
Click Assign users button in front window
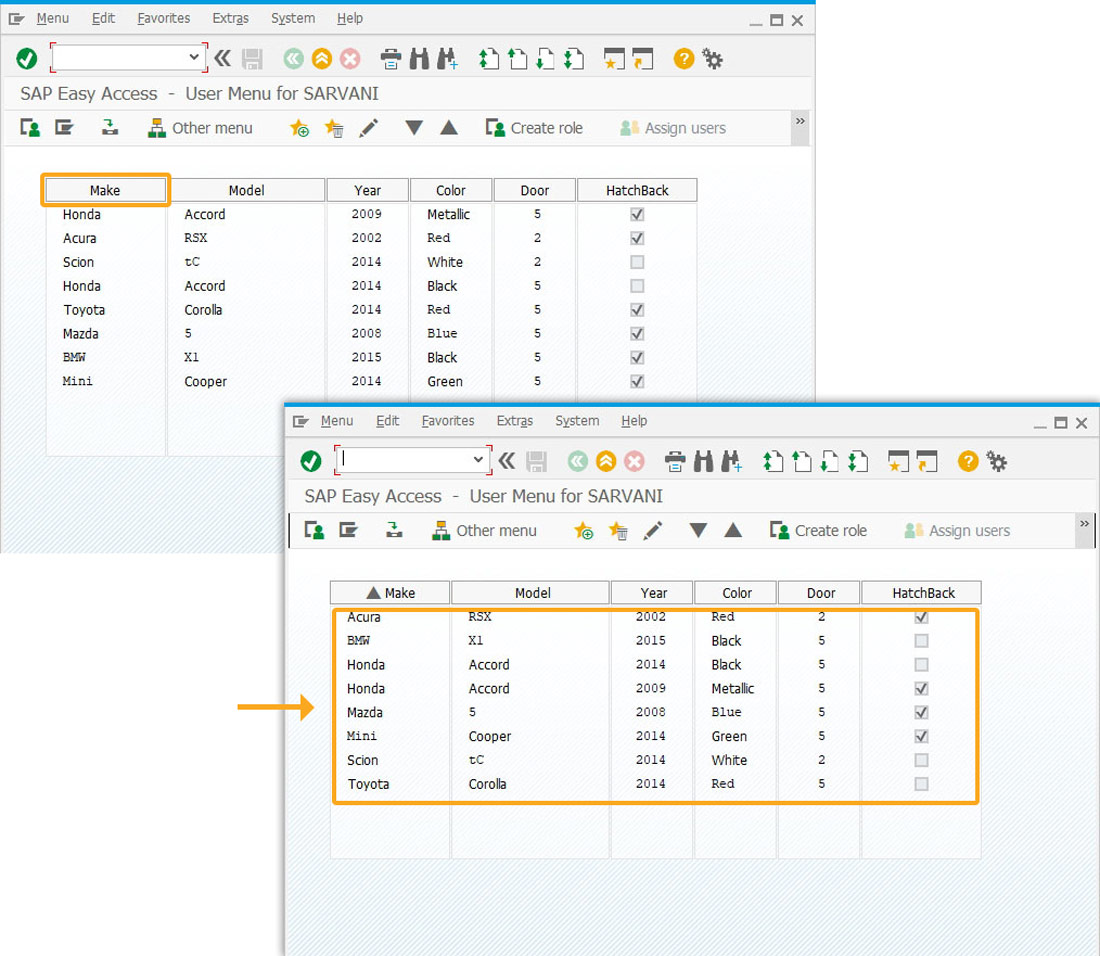point(957,531)
